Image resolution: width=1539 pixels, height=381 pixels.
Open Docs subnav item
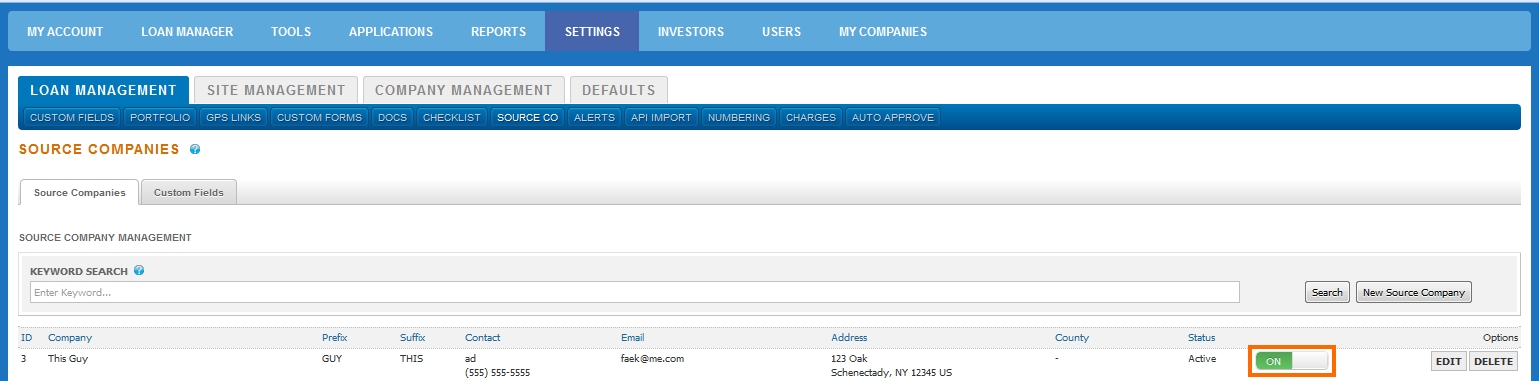pyautogui.click(x=392, y=118)
